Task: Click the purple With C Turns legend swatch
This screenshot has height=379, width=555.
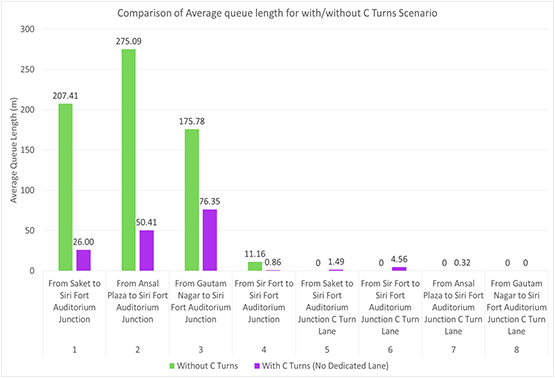Action: pos(257,366)
